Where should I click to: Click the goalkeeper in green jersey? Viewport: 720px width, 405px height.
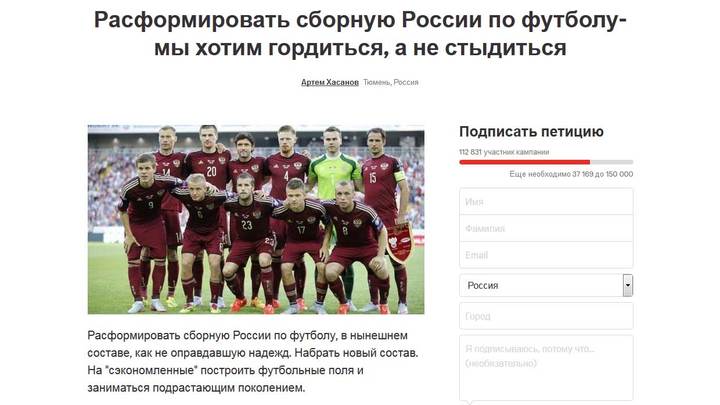tap(335, 174)
